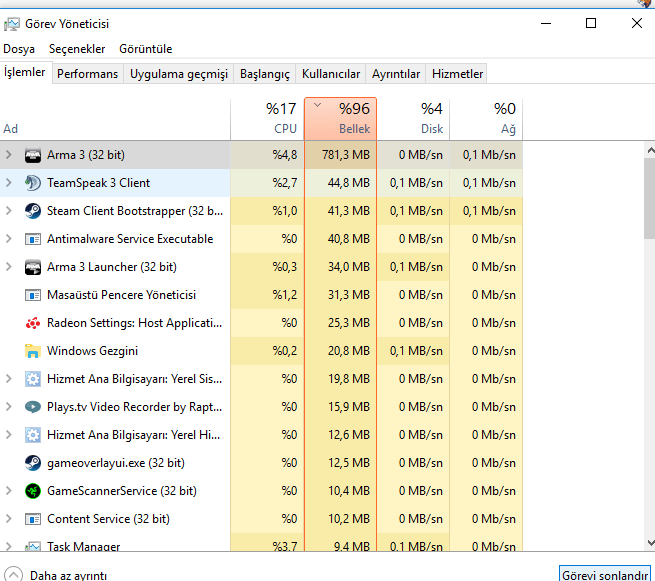This screenshot has height=581, width=655.
Task: Expand the GameScannerService (32 bit) group
Action: click(x=8, y=491)
